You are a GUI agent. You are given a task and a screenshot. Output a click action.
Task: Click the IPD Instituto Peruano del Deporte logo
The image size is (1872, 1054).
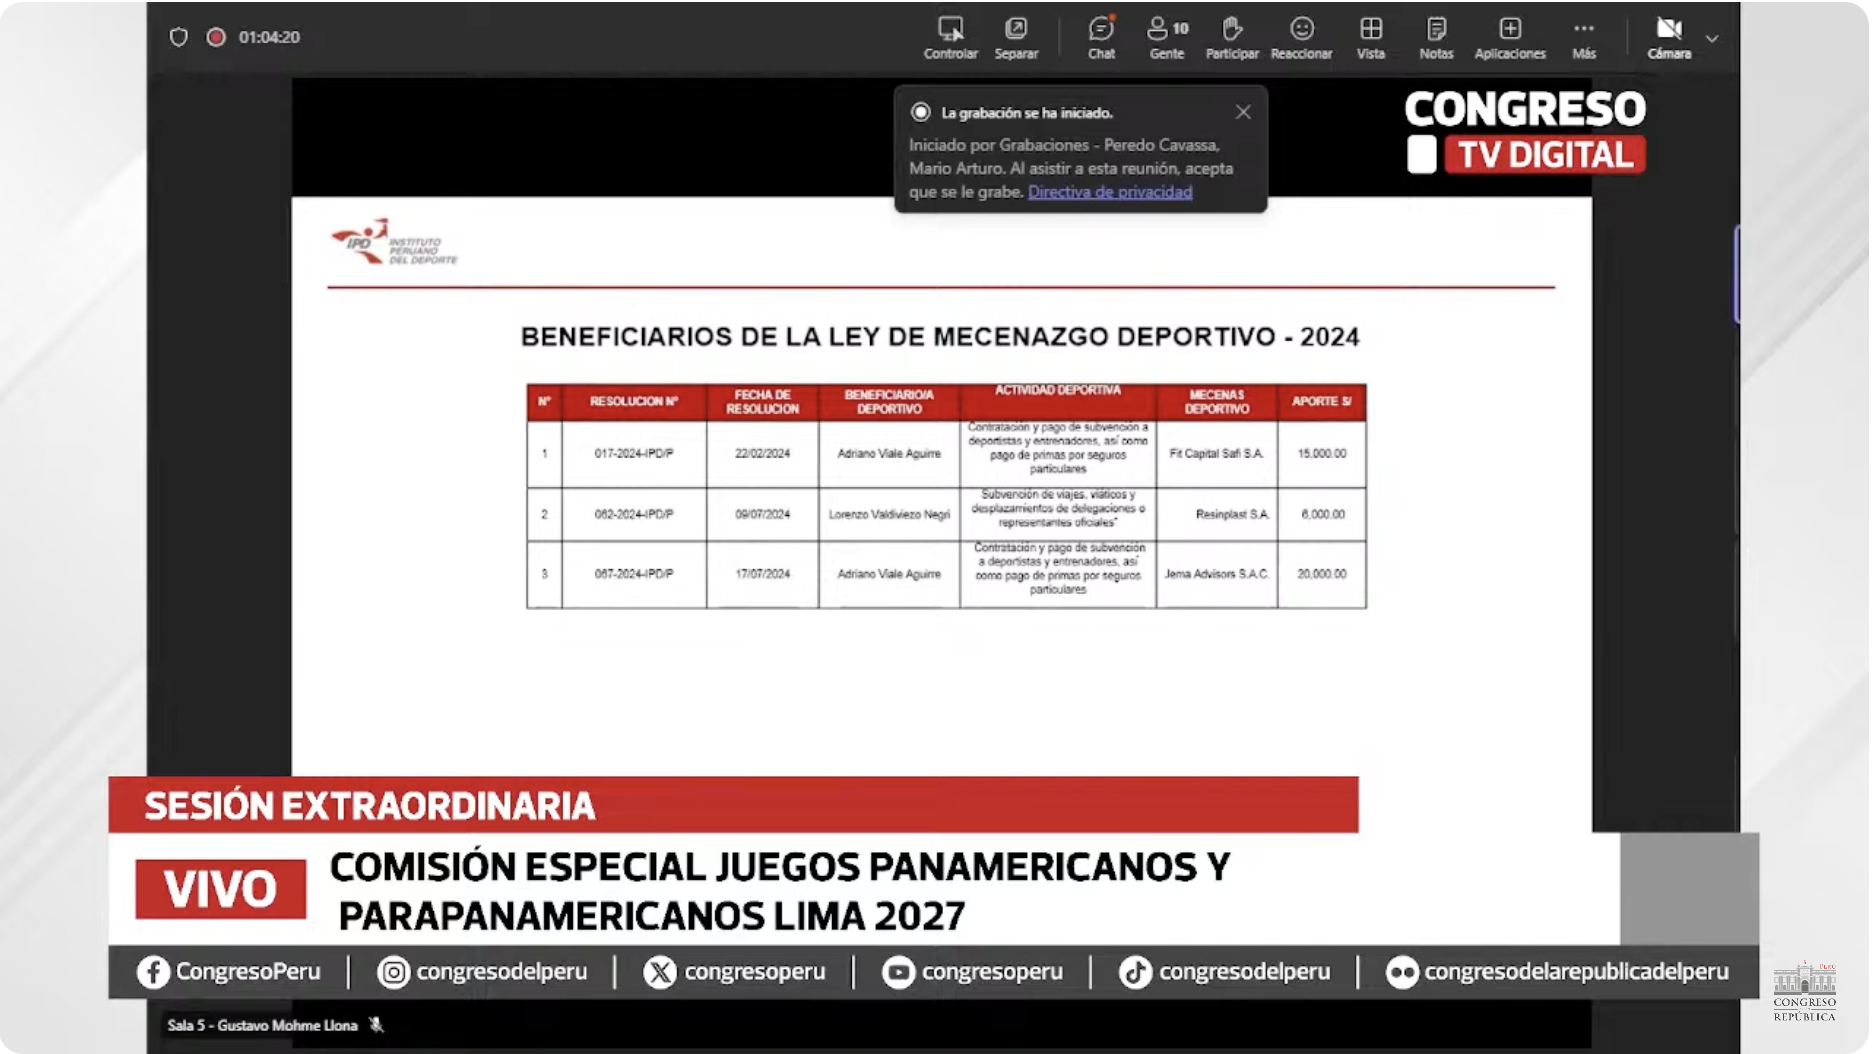[x=394, y=242]
